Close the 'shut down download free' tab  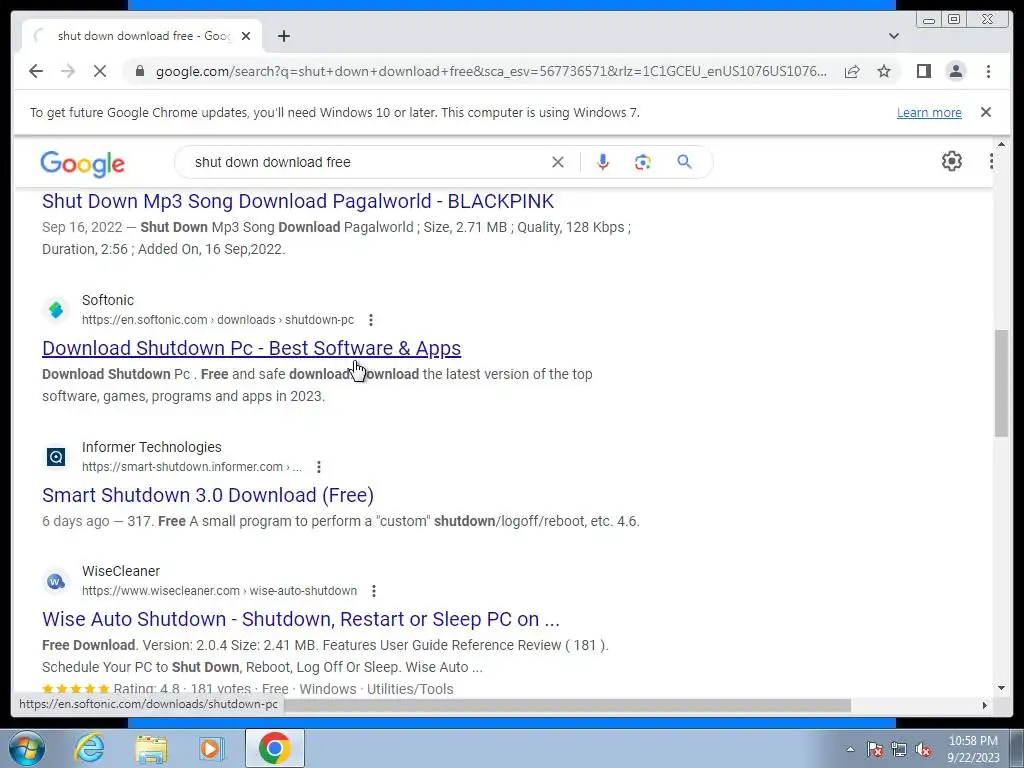click(246, 36)
